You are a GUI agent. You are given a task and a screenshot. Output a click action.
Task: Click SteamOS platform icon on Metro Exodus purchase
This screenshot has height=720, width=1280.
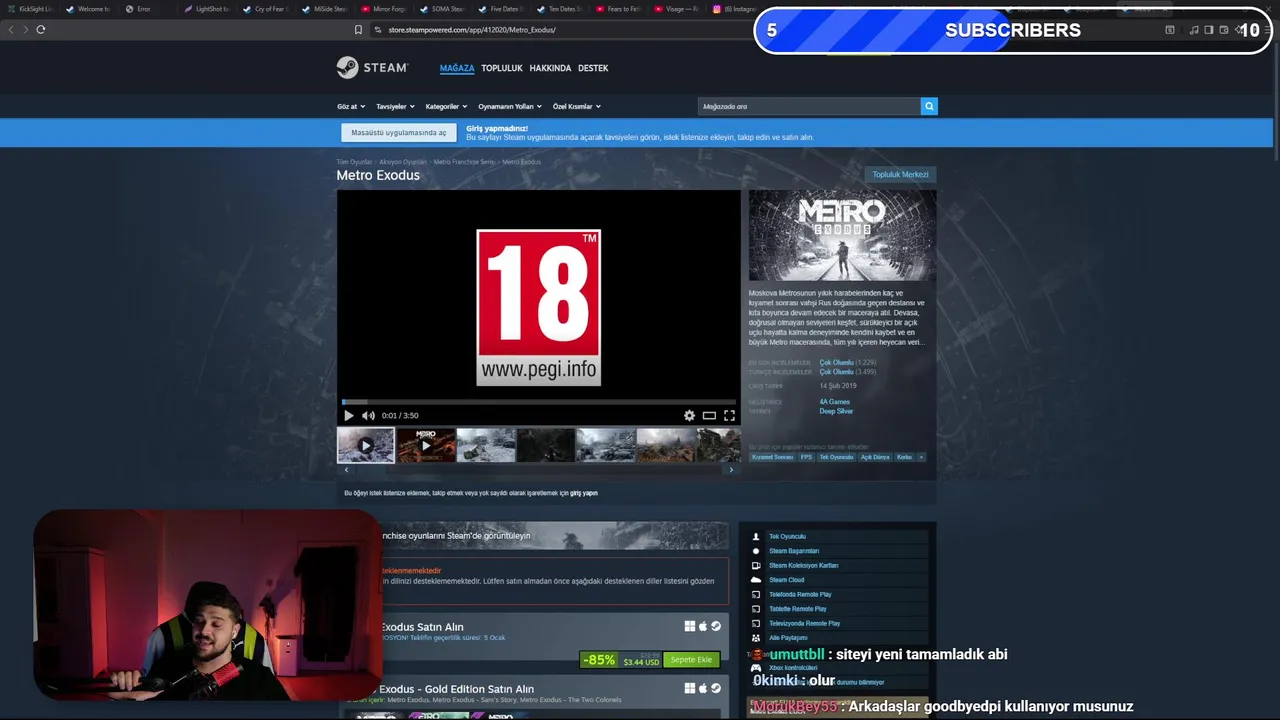point(715,626)
